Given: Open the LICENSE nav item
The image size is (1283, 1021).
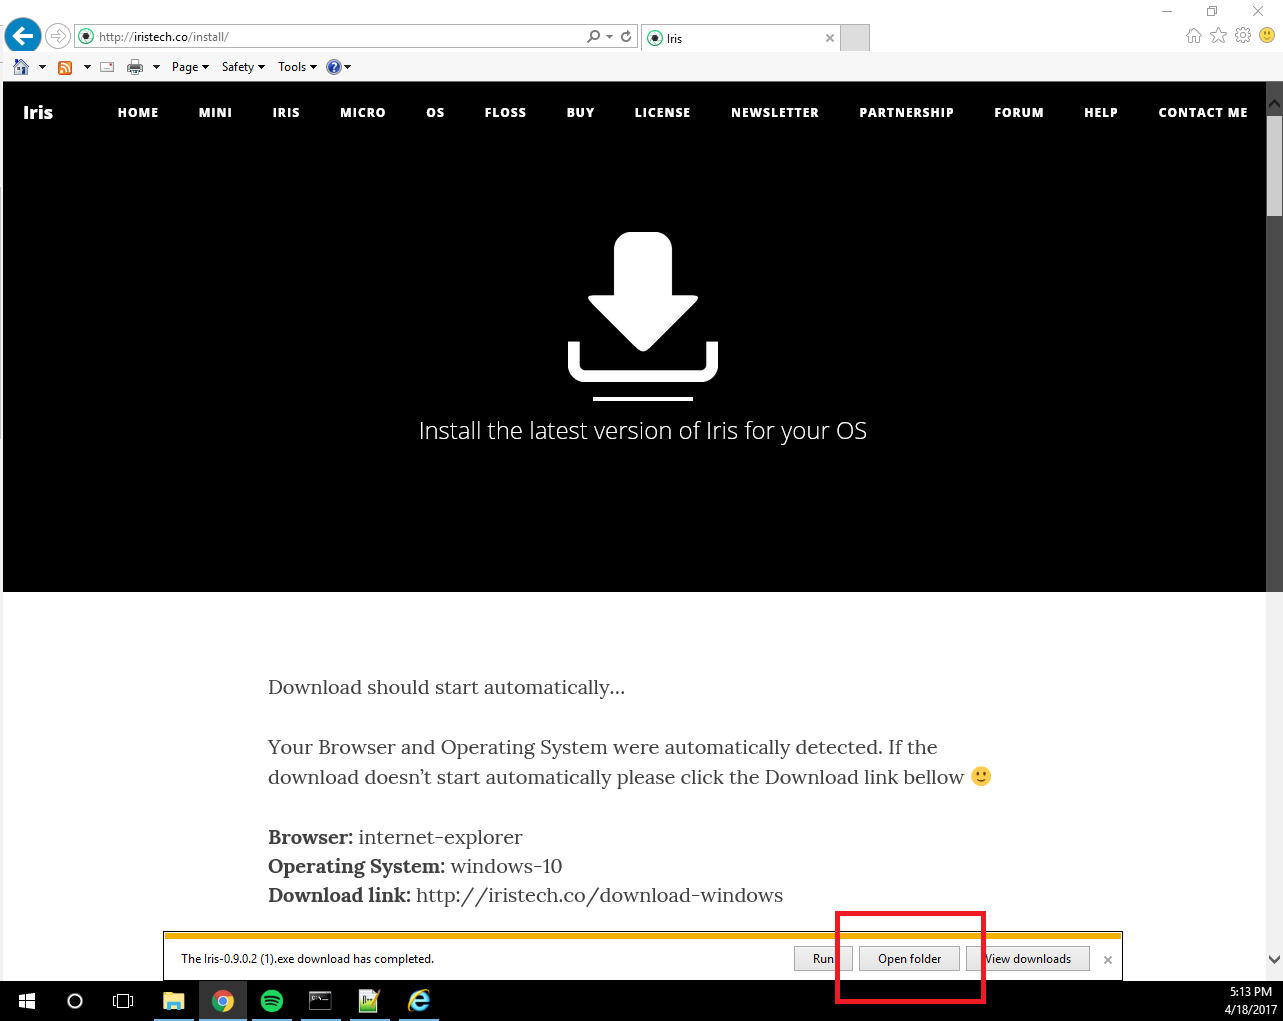Looking at the screenshot, I should coord(662,113).
